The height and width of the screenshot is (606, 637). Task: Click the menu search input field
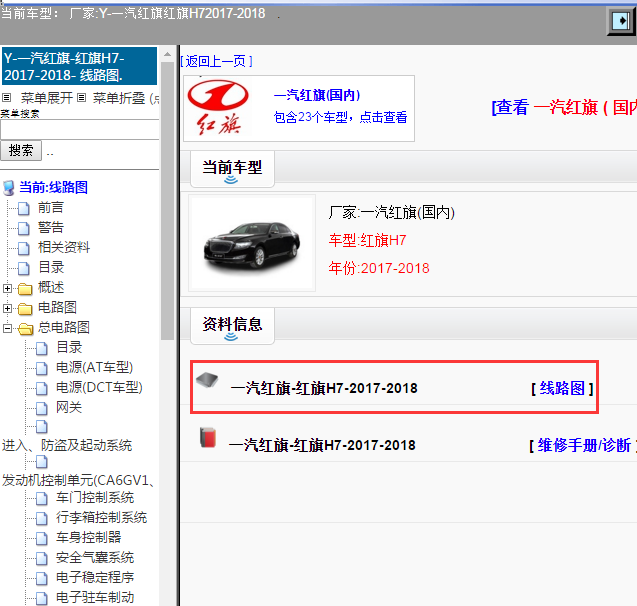coord(80,130)
